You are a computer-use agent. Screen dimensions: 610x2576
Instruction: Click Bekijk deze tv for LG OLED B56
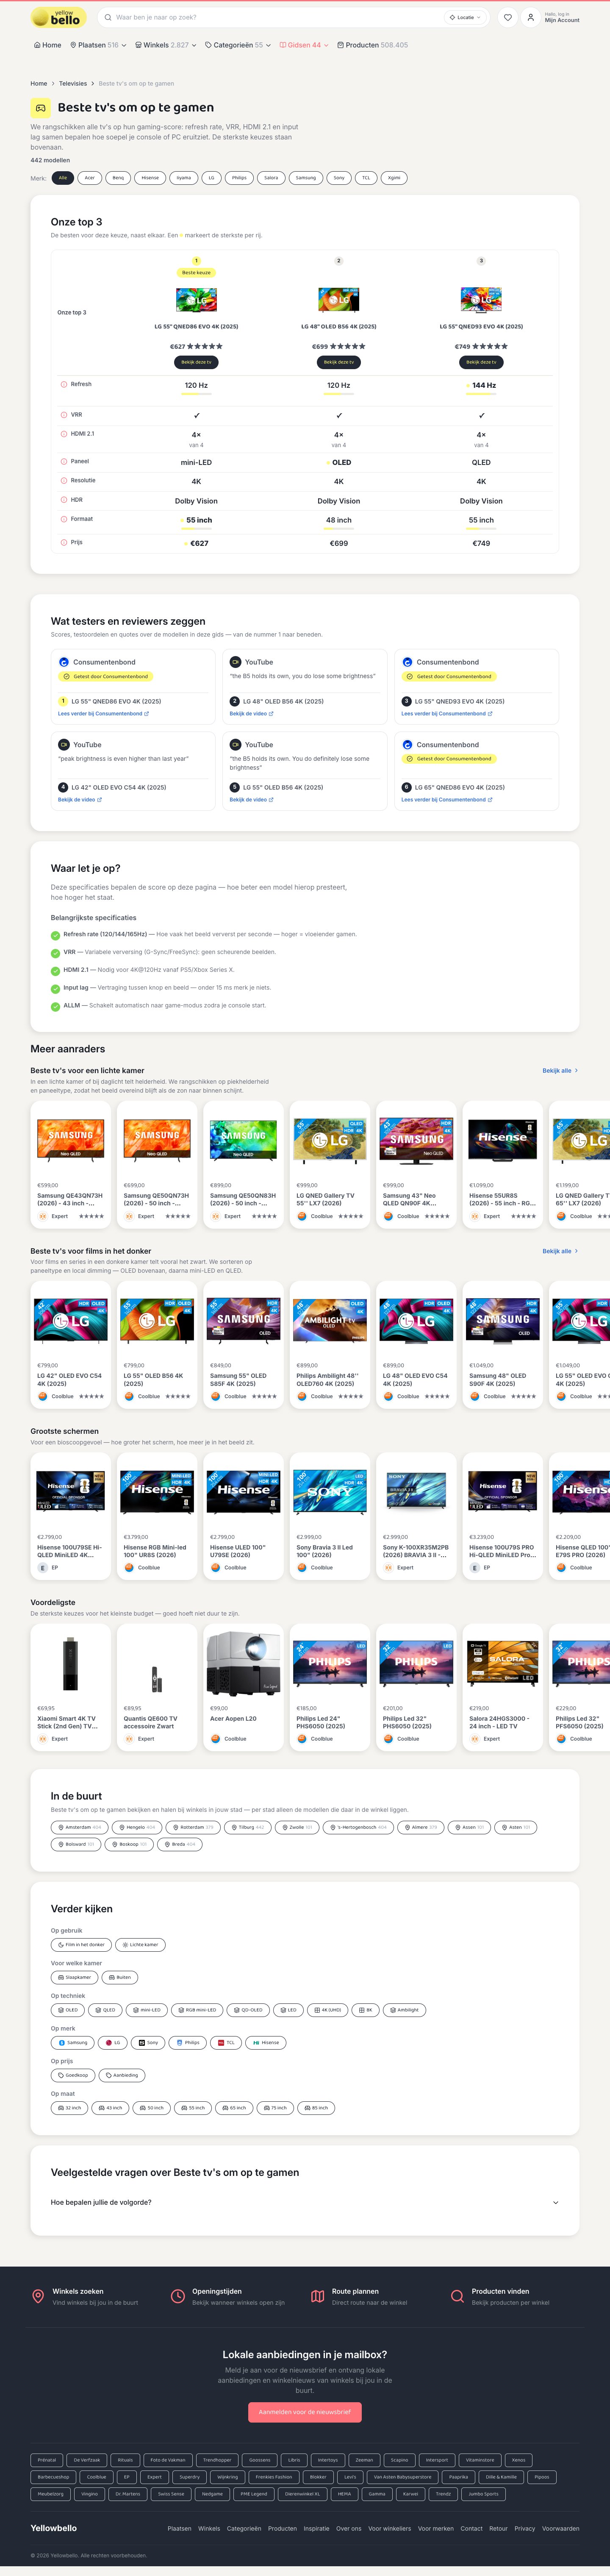click(x=339, y=362)
